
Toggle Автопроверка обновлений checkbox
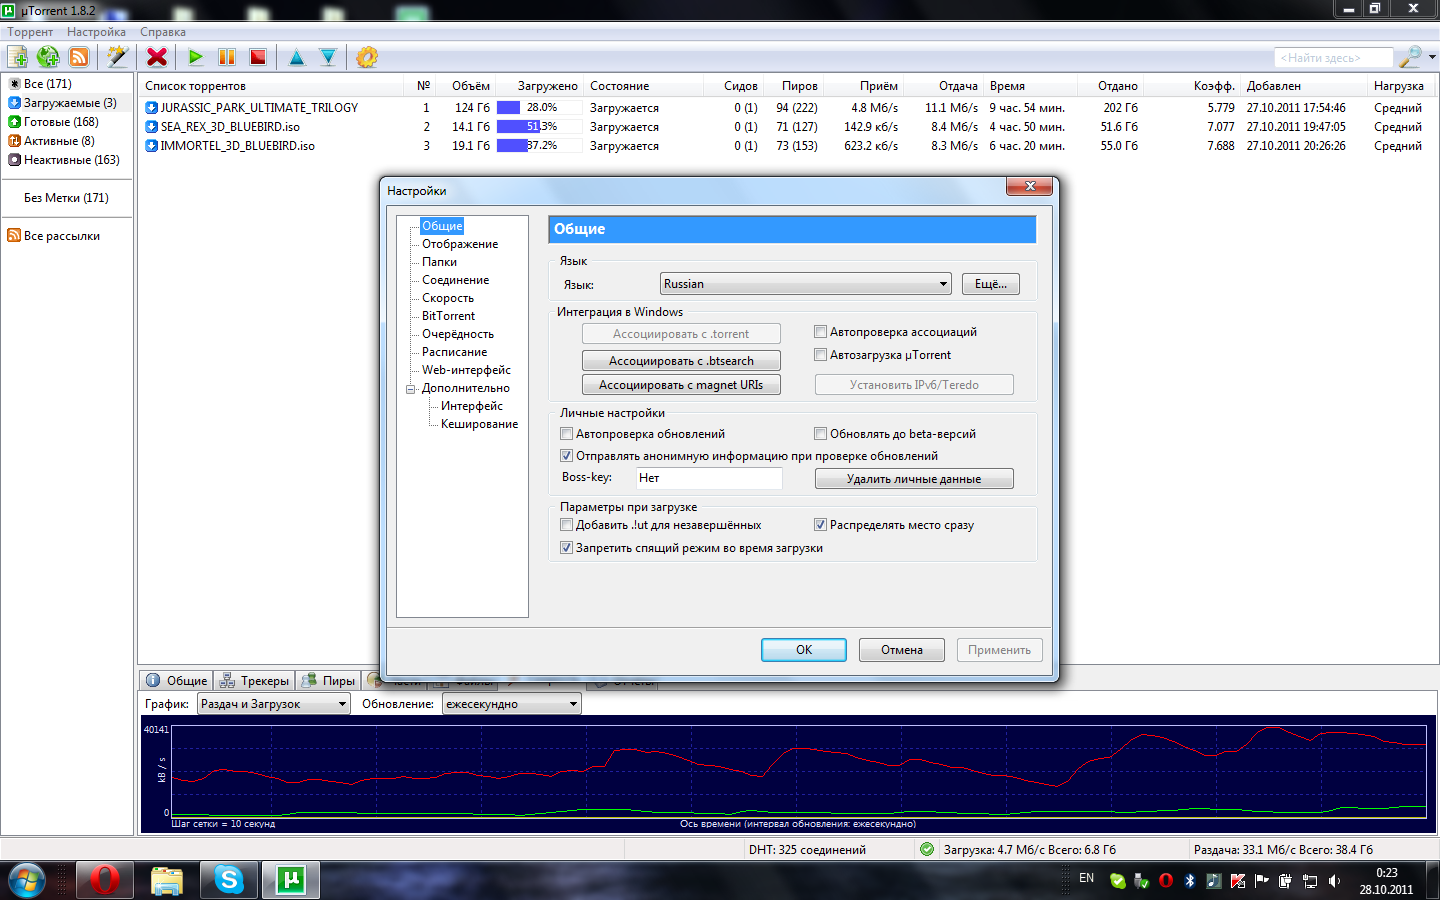566,434
